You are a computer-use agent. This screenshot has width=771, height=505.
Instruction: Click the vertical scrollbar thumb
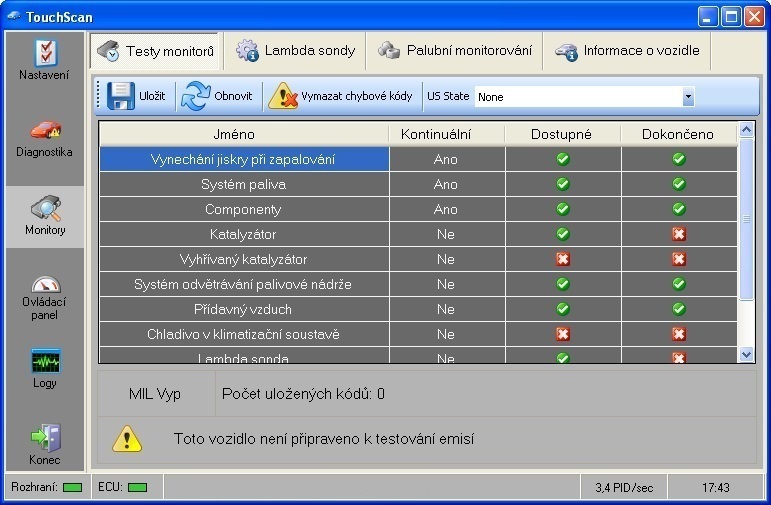tap(746, 219)
